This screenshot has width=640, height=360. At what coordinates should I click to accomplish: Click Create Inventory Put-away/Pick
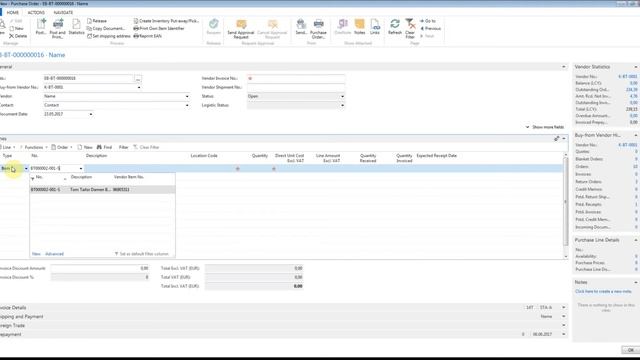point(166,21)
